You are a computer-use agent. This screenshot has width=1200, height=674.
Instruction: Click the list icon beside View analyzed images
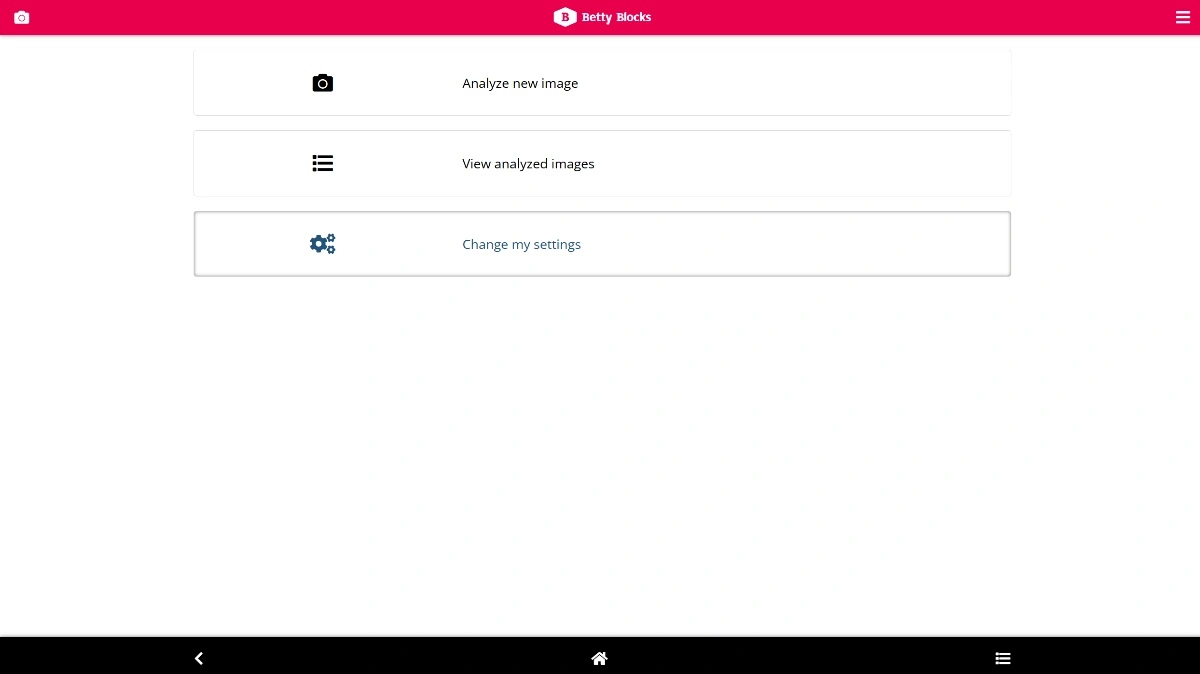click(x=322, y=163)
